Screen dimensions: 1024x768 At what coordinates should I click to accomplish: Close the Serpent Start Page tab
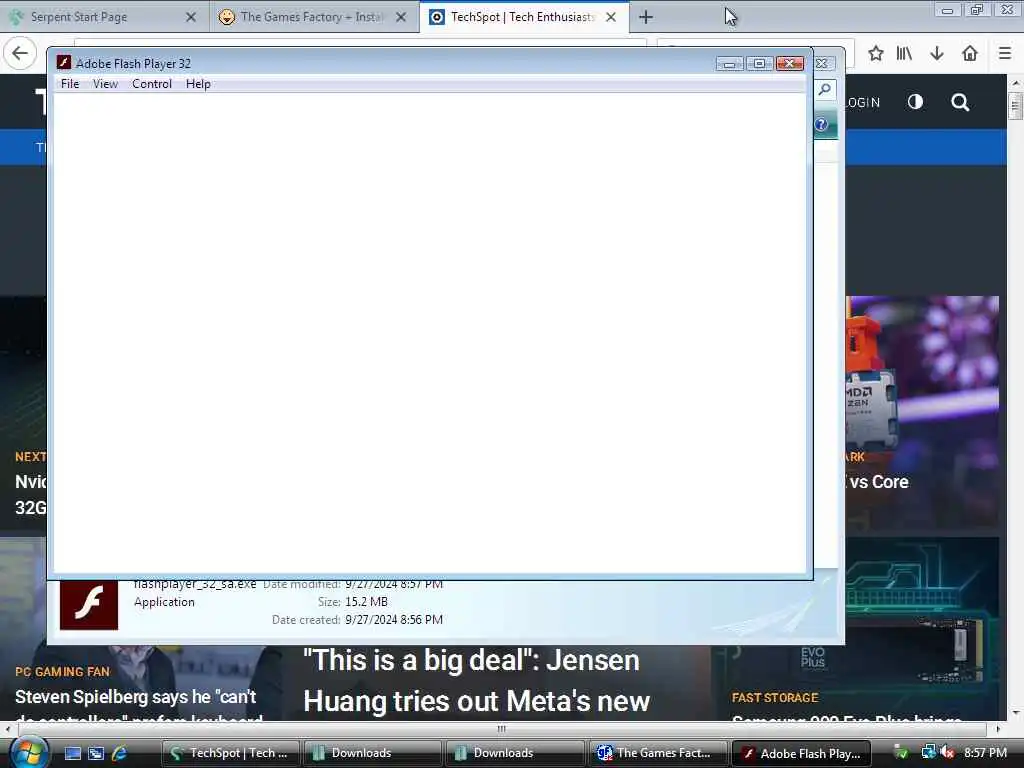click(x=191, y=17)
